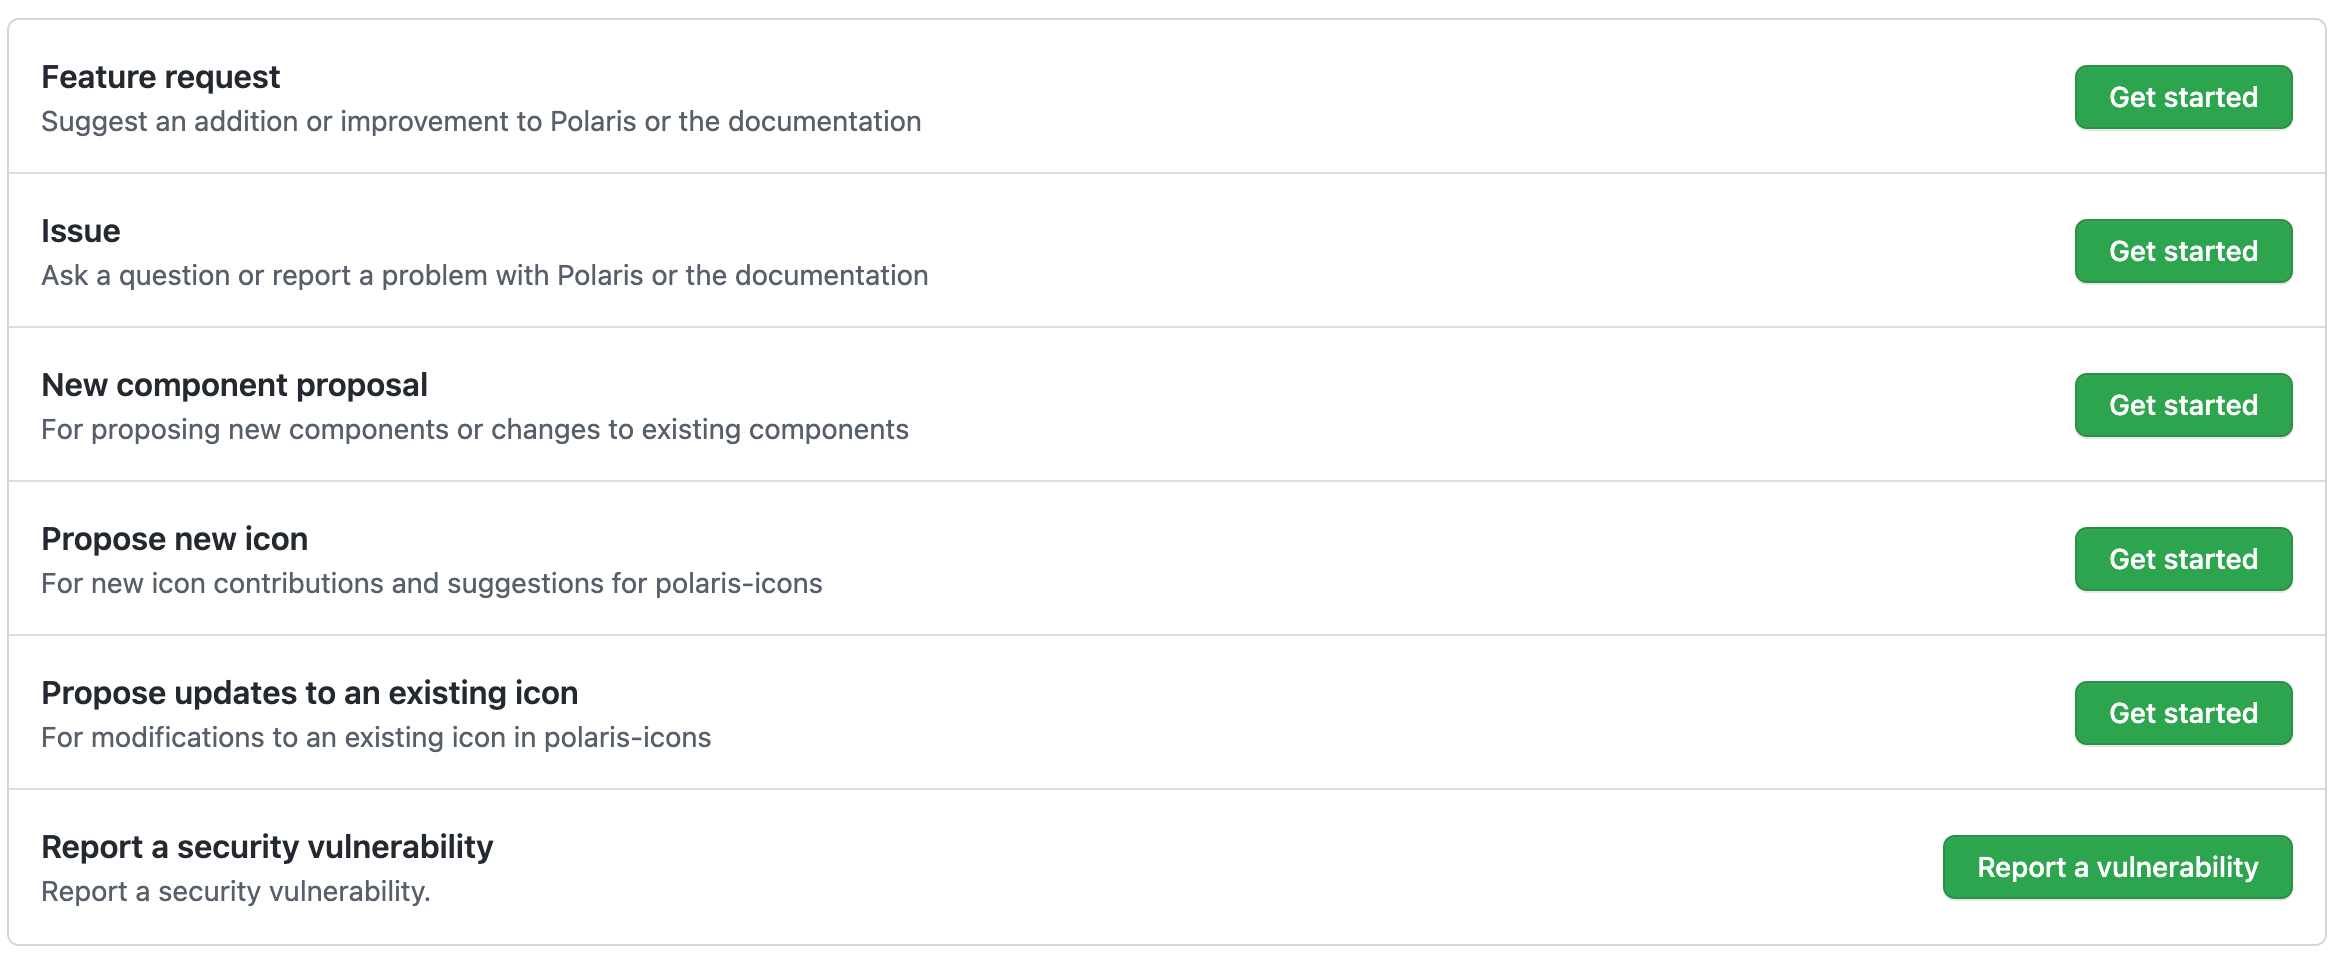Open the Propose new icon heading link
This screenshot has width=2332, height=960.
tap(174, 538)
